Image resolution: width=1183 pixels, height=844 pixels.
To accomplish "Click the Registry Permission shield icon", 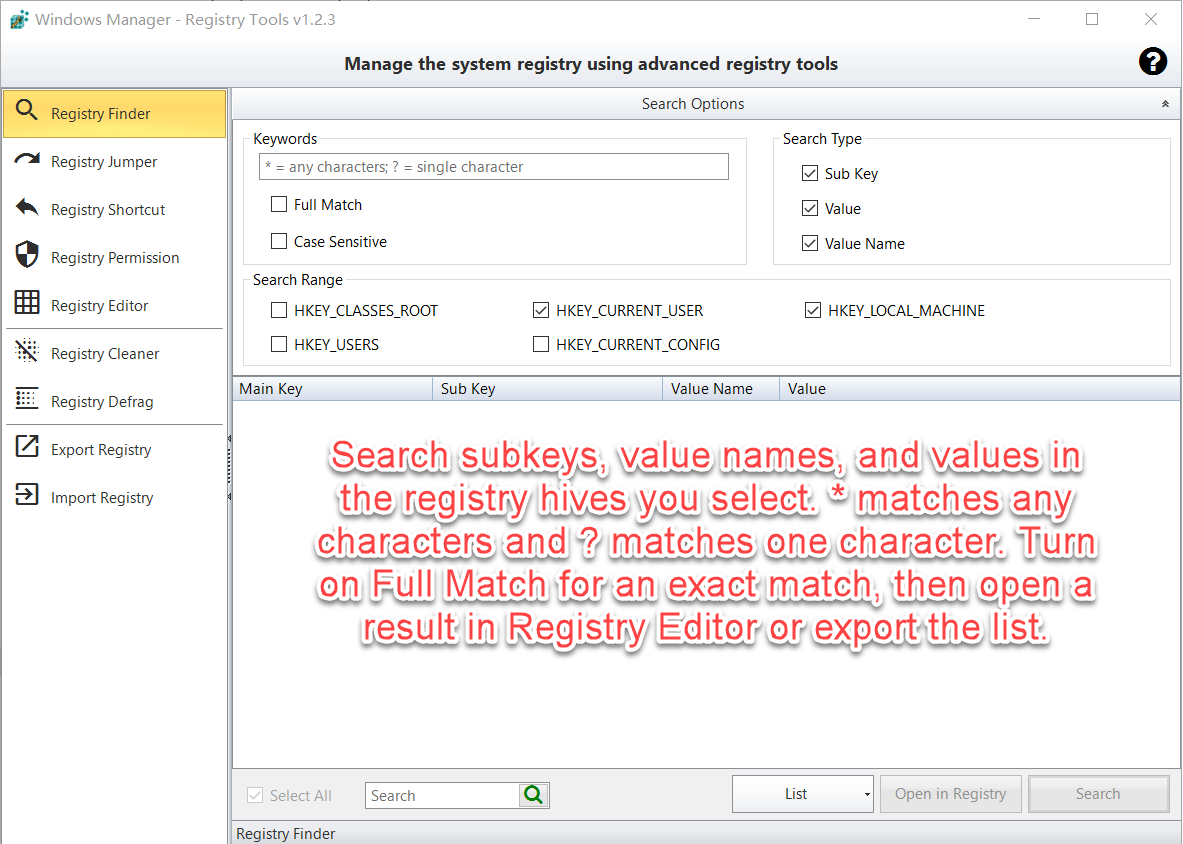I will (26, 255).
